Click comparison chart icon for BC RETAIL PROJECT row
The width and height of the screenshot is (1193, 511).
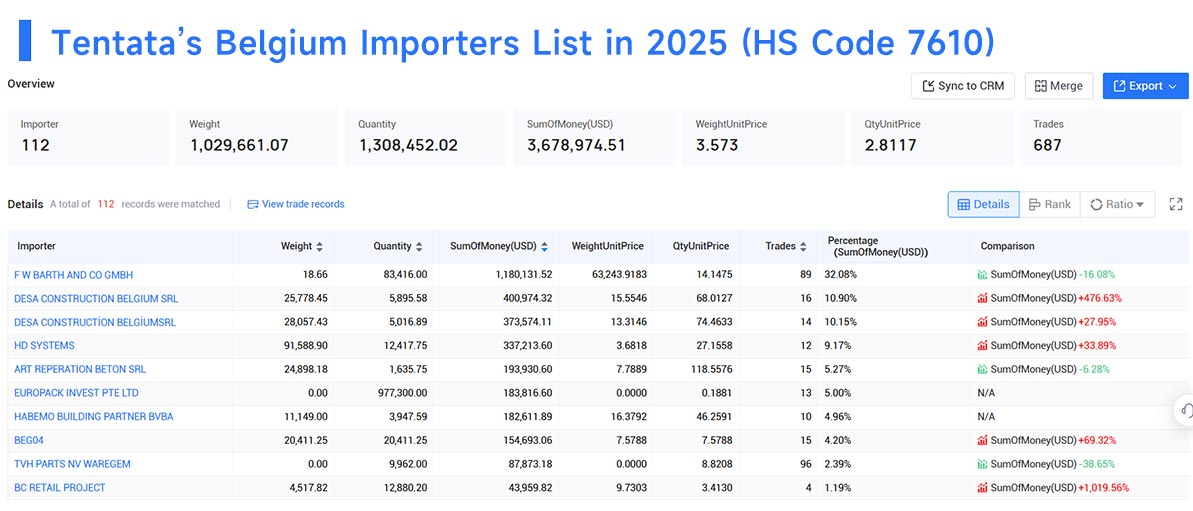[x=982, y=487]
